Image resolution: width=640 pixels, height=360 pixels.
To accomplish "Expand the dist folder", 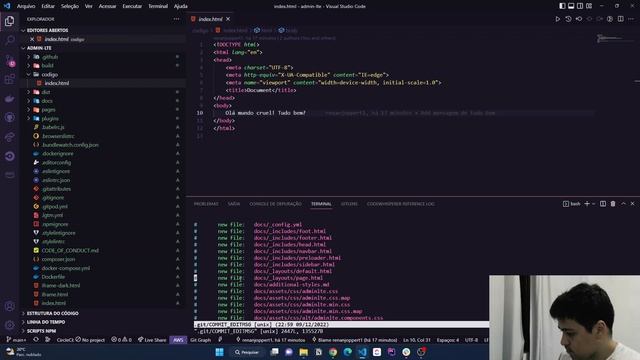I will (46, 92).
